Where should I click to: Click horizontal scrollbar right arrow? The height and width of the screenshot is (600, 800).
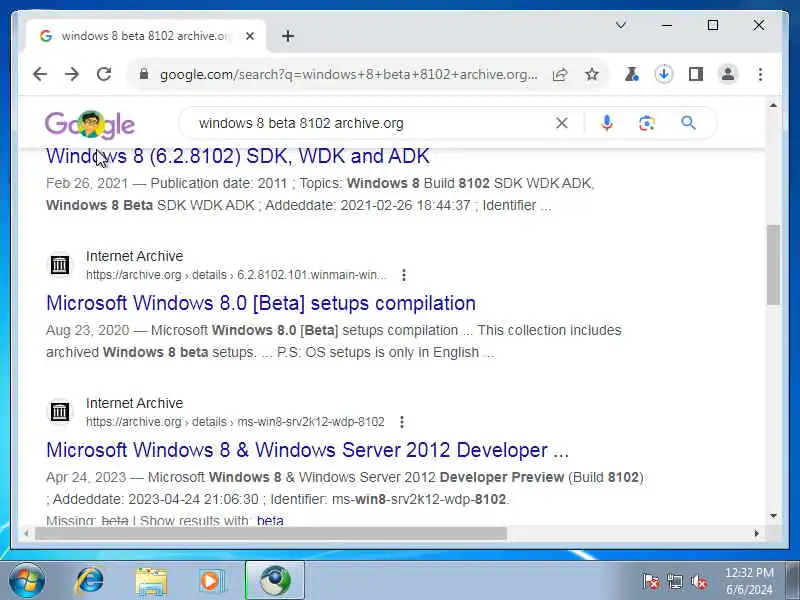pyautogui.click(x=756, y=533)
